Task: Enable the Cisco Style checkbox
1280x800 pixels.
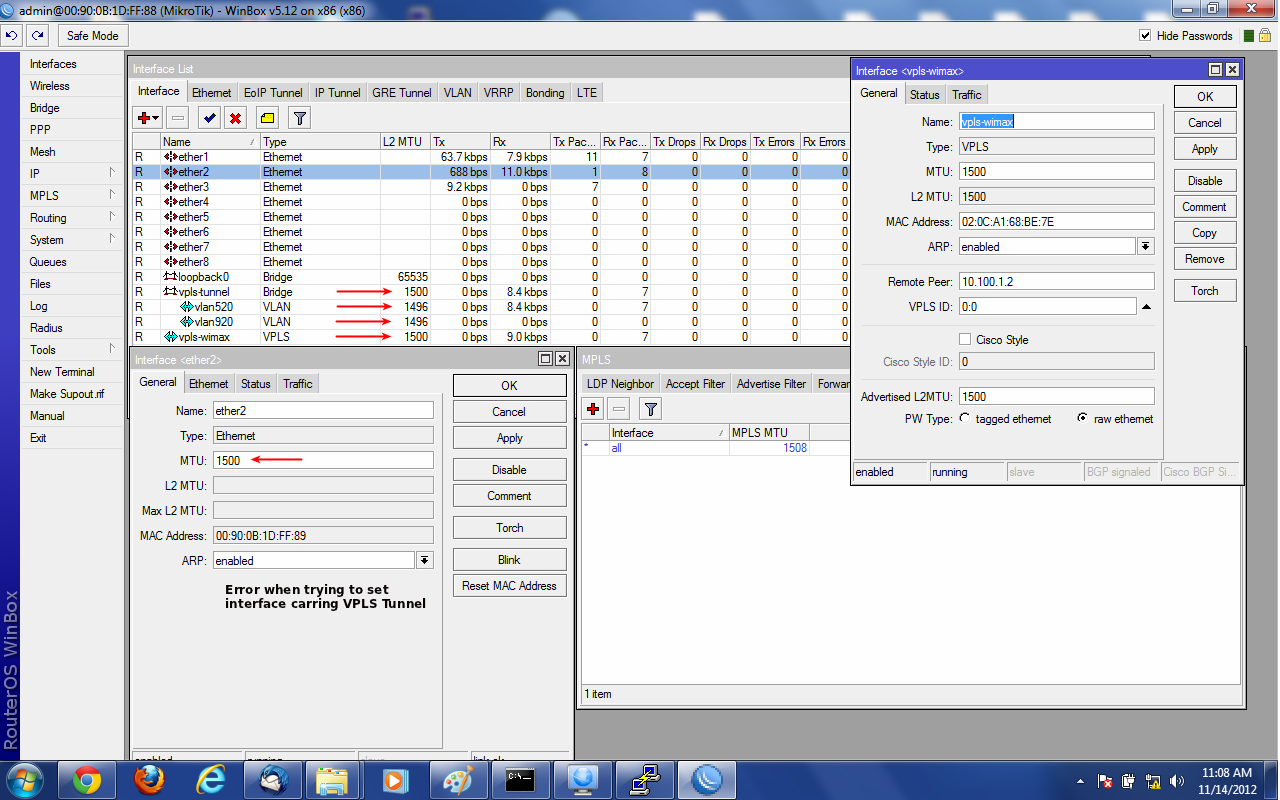Action: [965, 339]
